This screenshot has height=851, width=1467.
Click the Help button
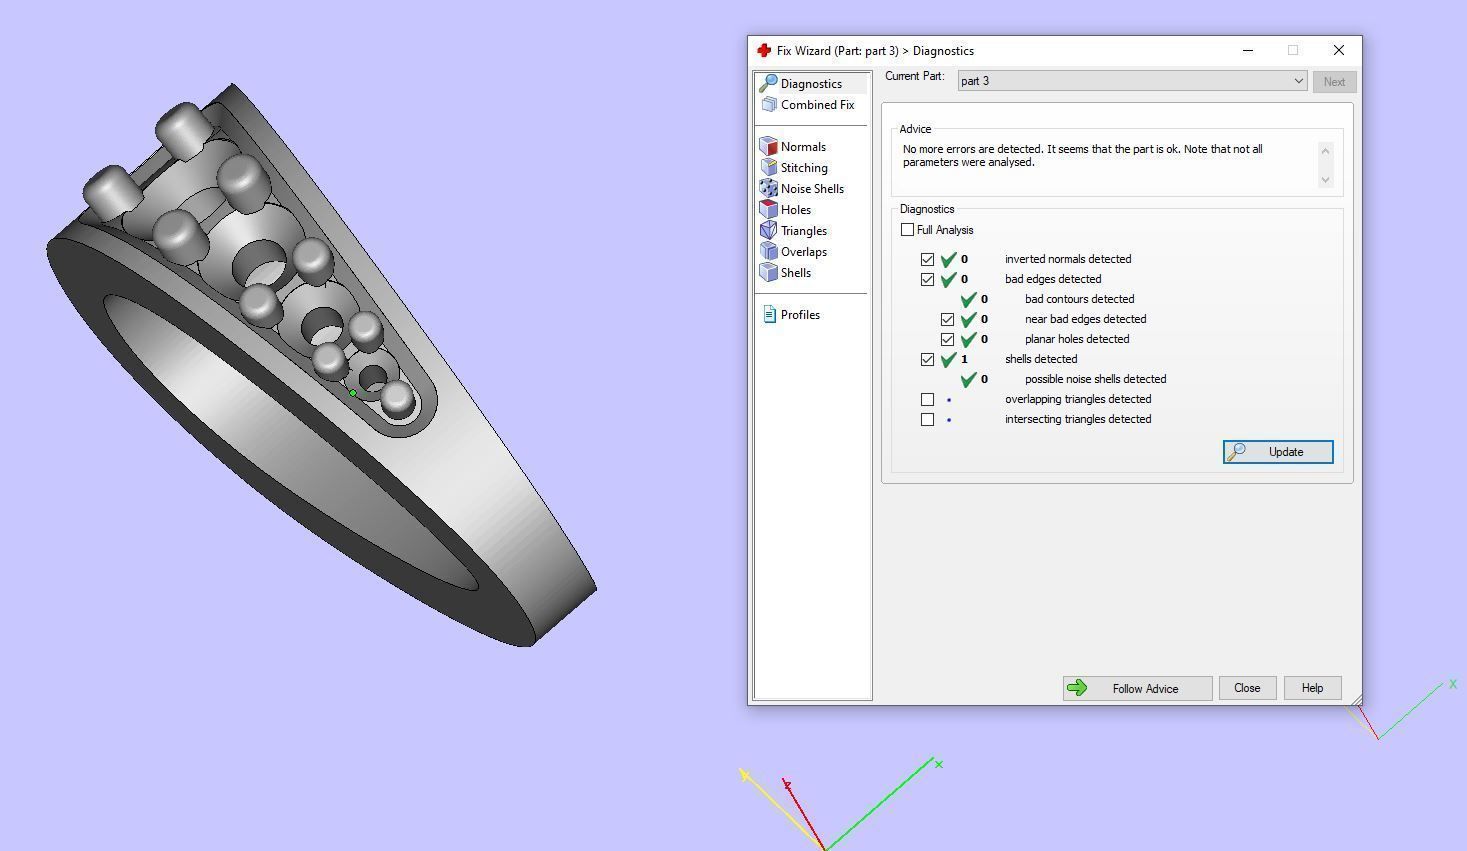pos(1312,688)
